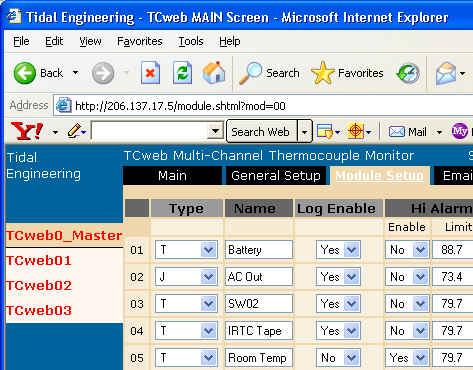Open the TCweb03 module link
This screenshot has height=370, width=473.
[39, 310]
